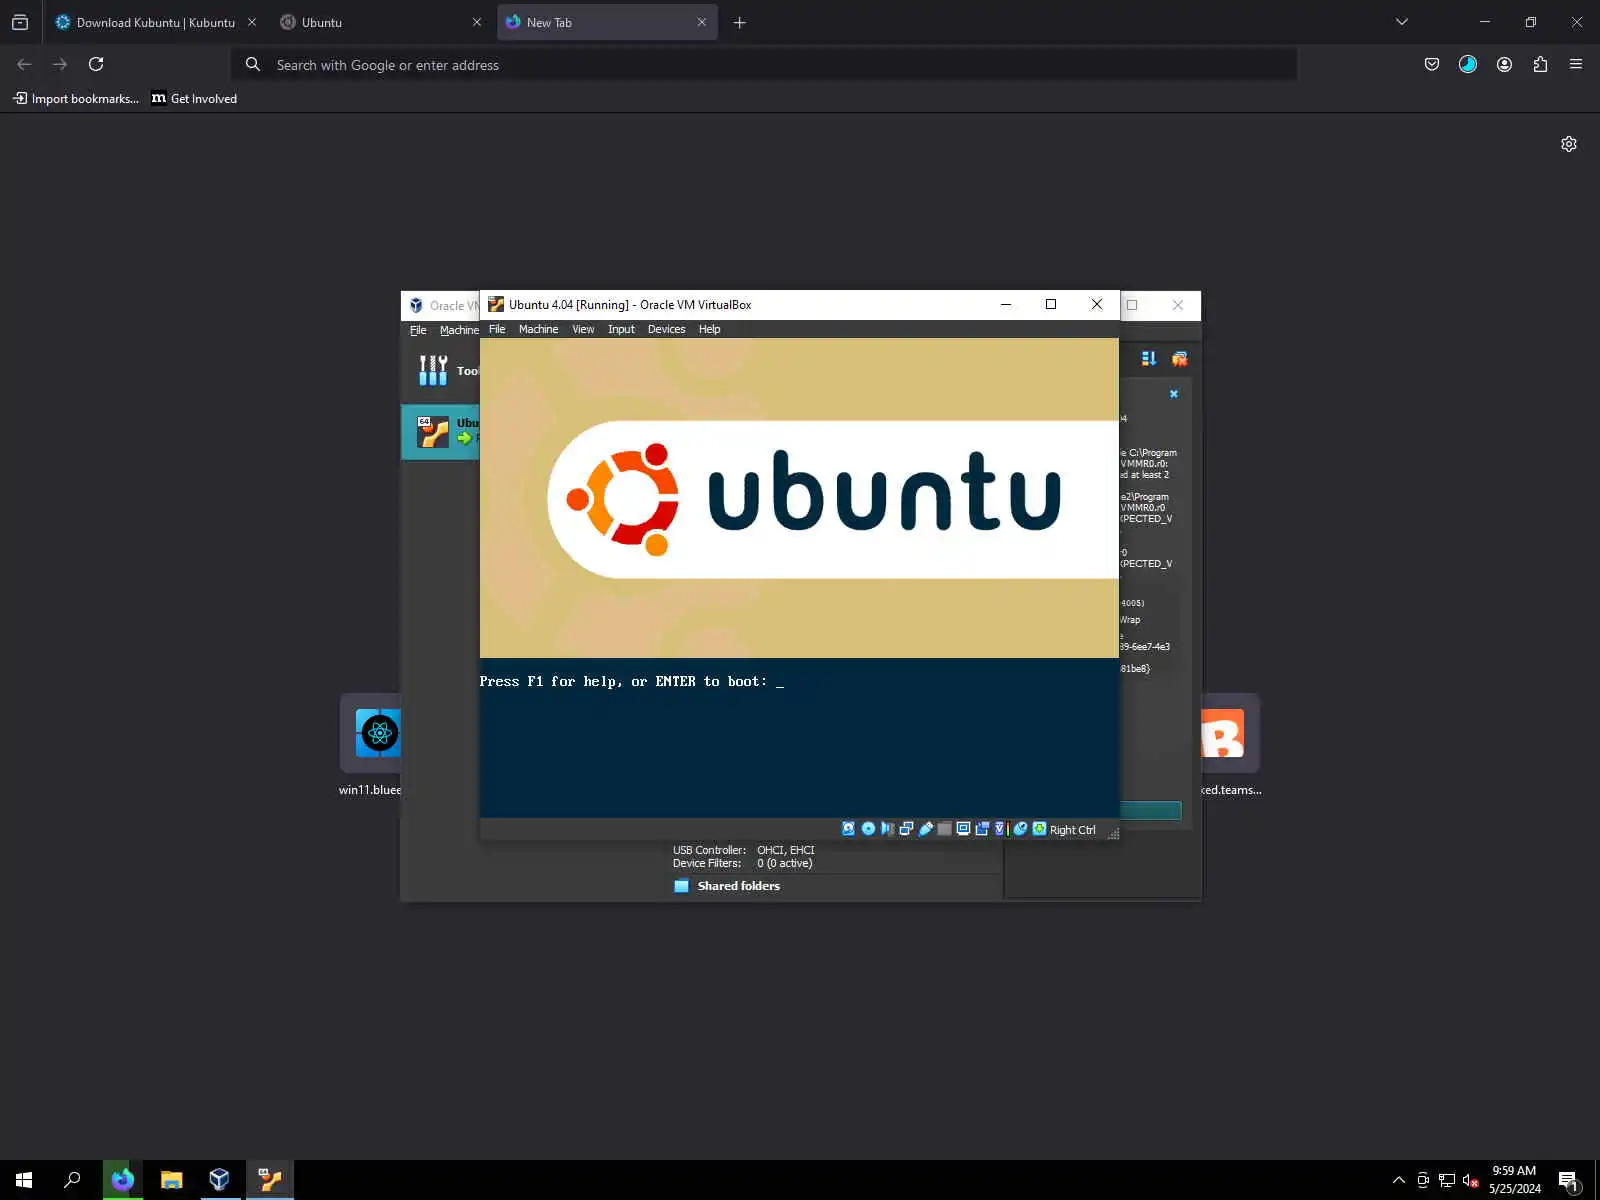Click the VM boot prompt screen area
This screenshot has height=1200, width=1600.
(x=799, y=578)
